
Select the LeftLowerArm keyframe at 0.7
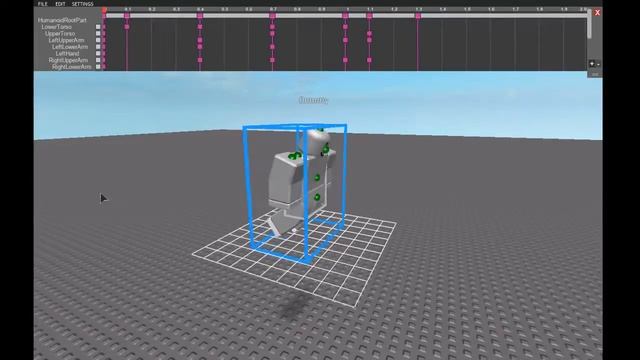coord(272,47)
